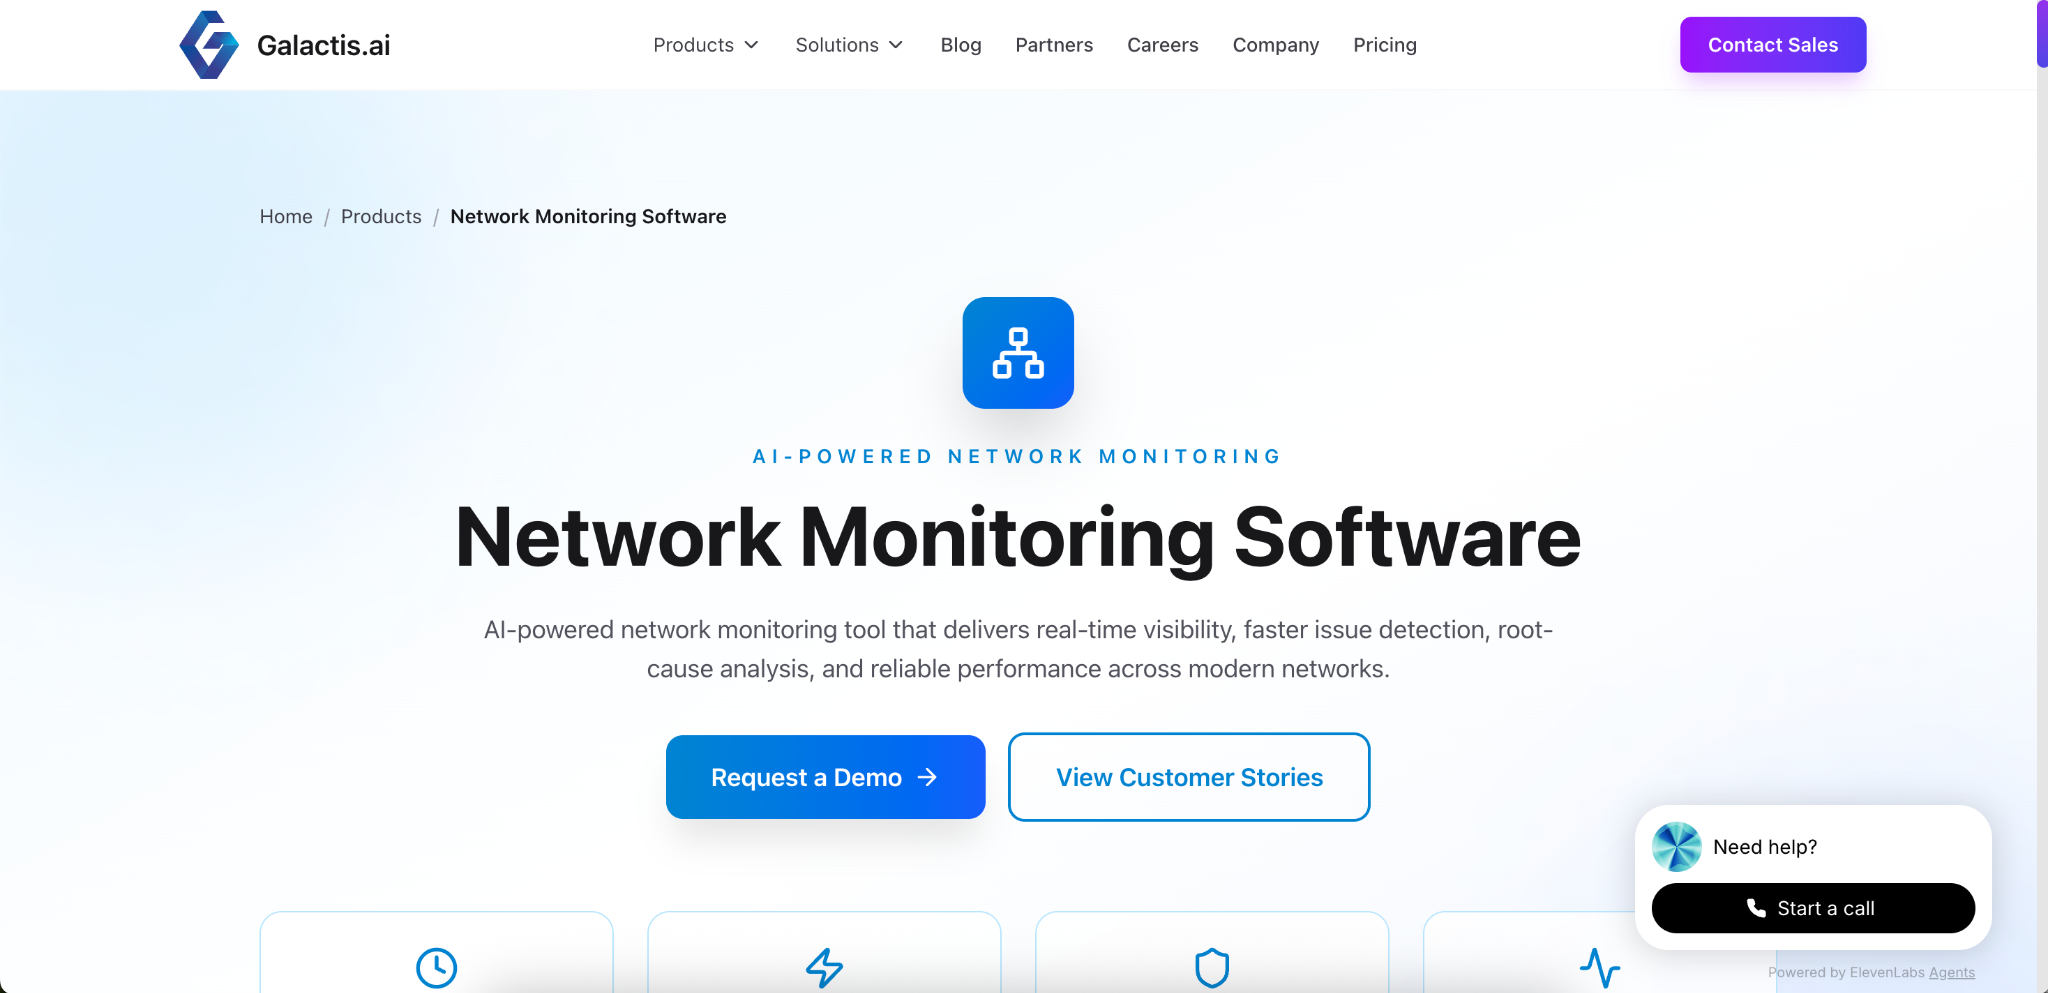The width and height of the screenshot is (2048, 993).
Task: Navigate to the Company page
Action: (1275, 45)
